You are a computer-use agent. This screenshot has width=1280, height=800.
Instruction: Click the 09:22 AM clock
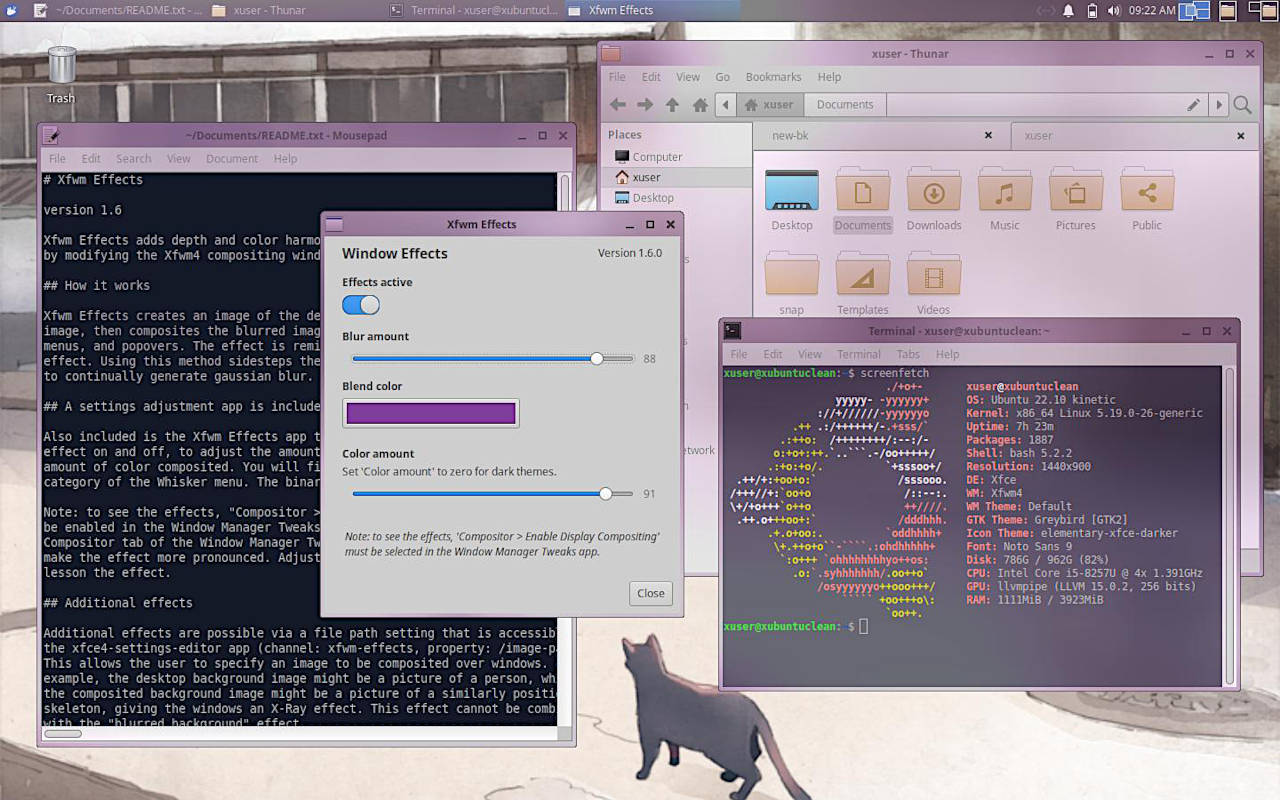pos(1152,10)
